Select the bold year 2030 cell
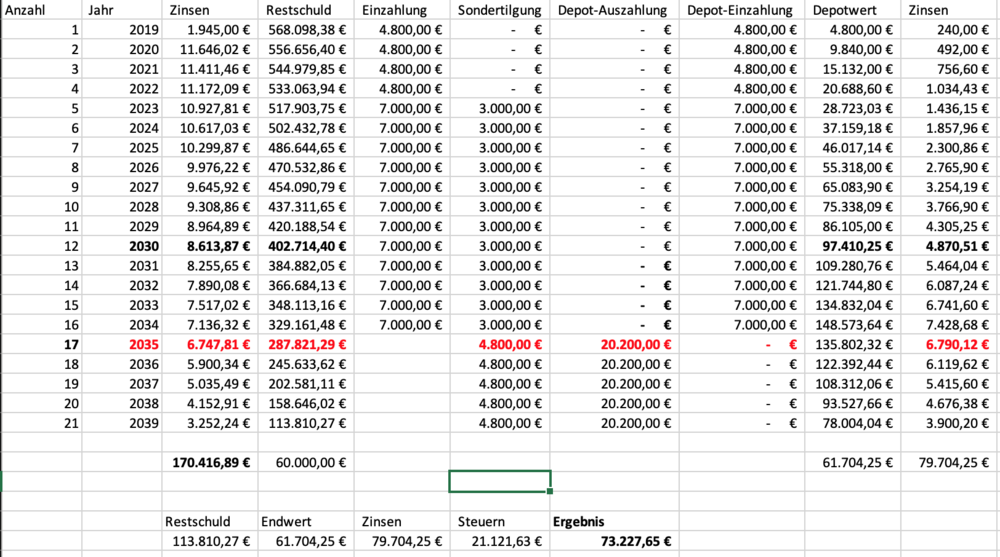1000x557 pixels. point(122,247)
